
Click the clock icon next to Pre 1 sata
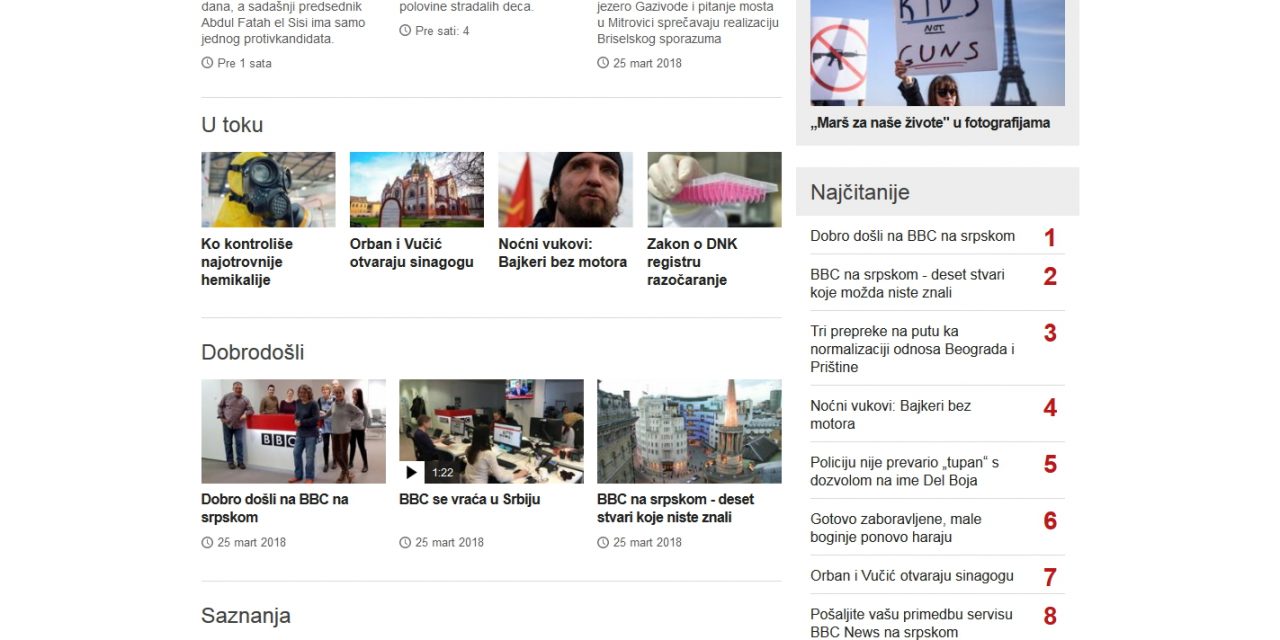[x=206, y=63]
